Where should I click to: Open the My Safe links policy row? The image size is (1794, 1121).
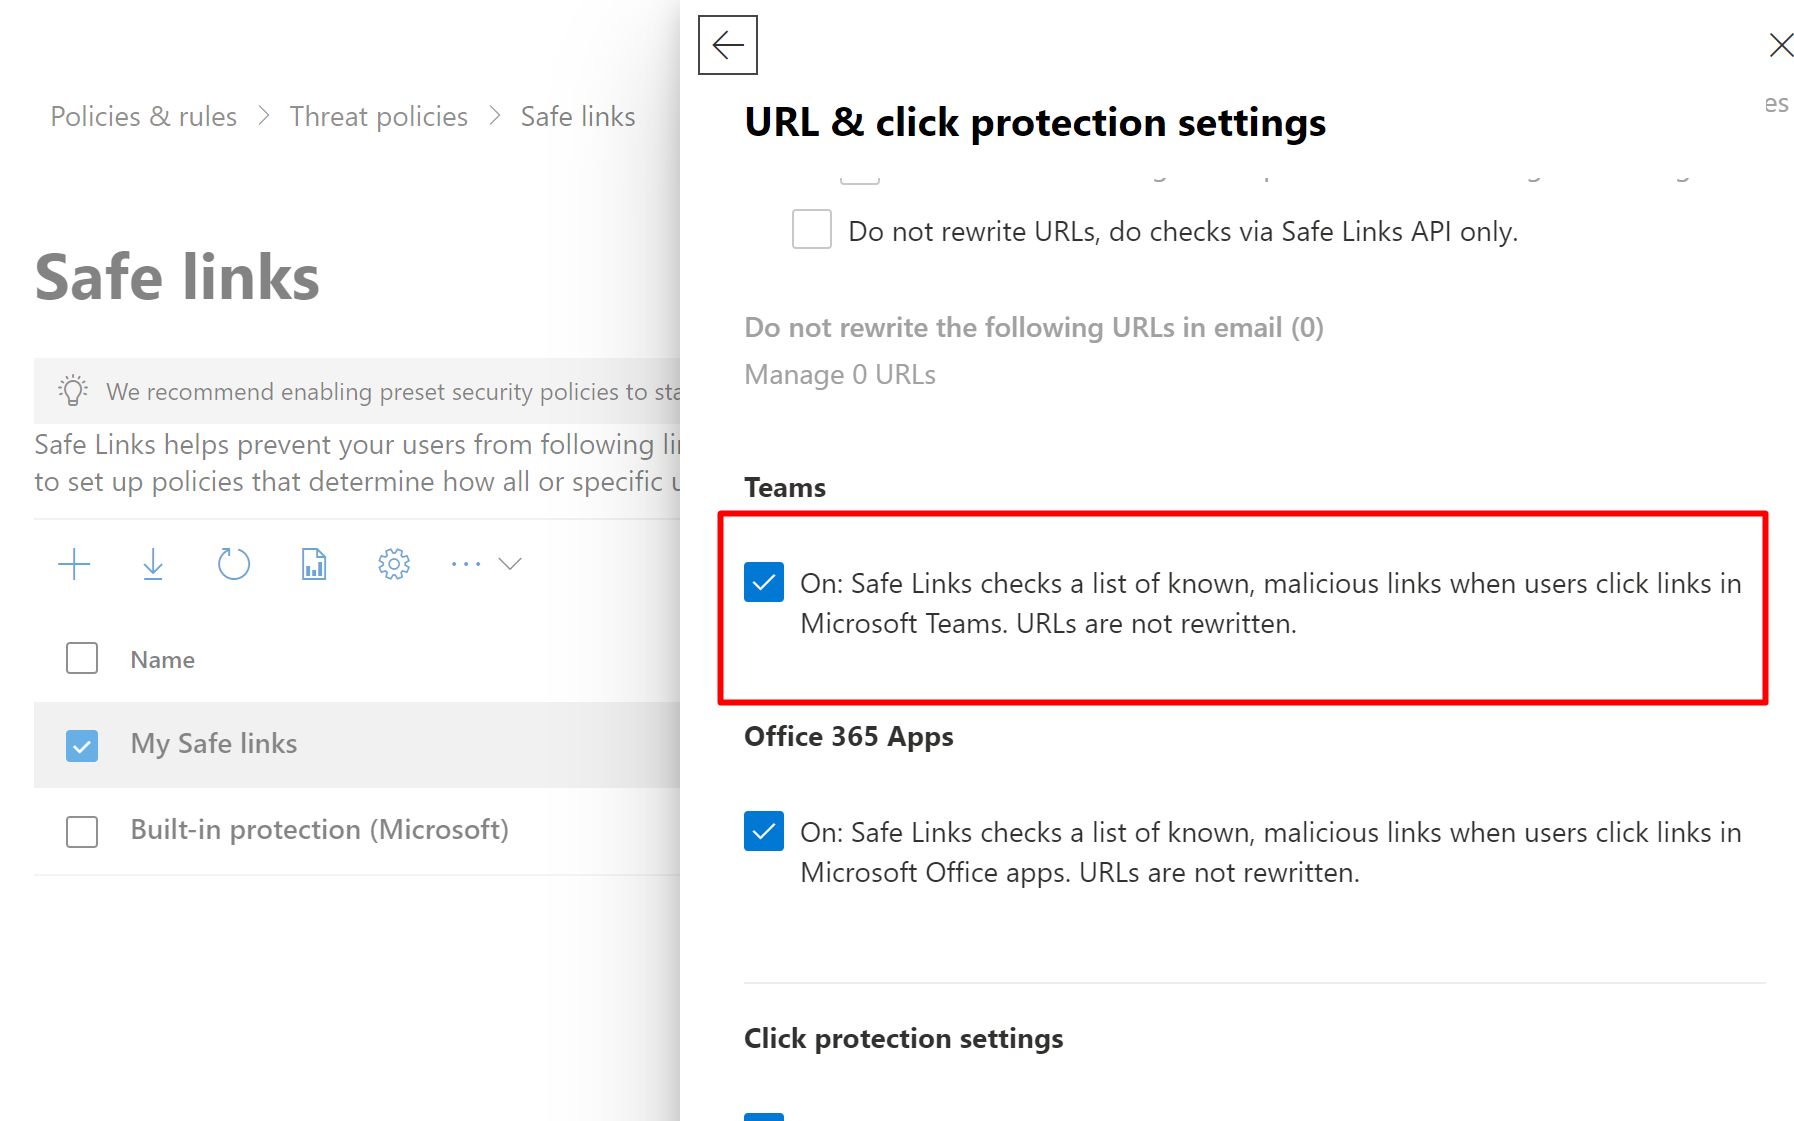(214, 744)
